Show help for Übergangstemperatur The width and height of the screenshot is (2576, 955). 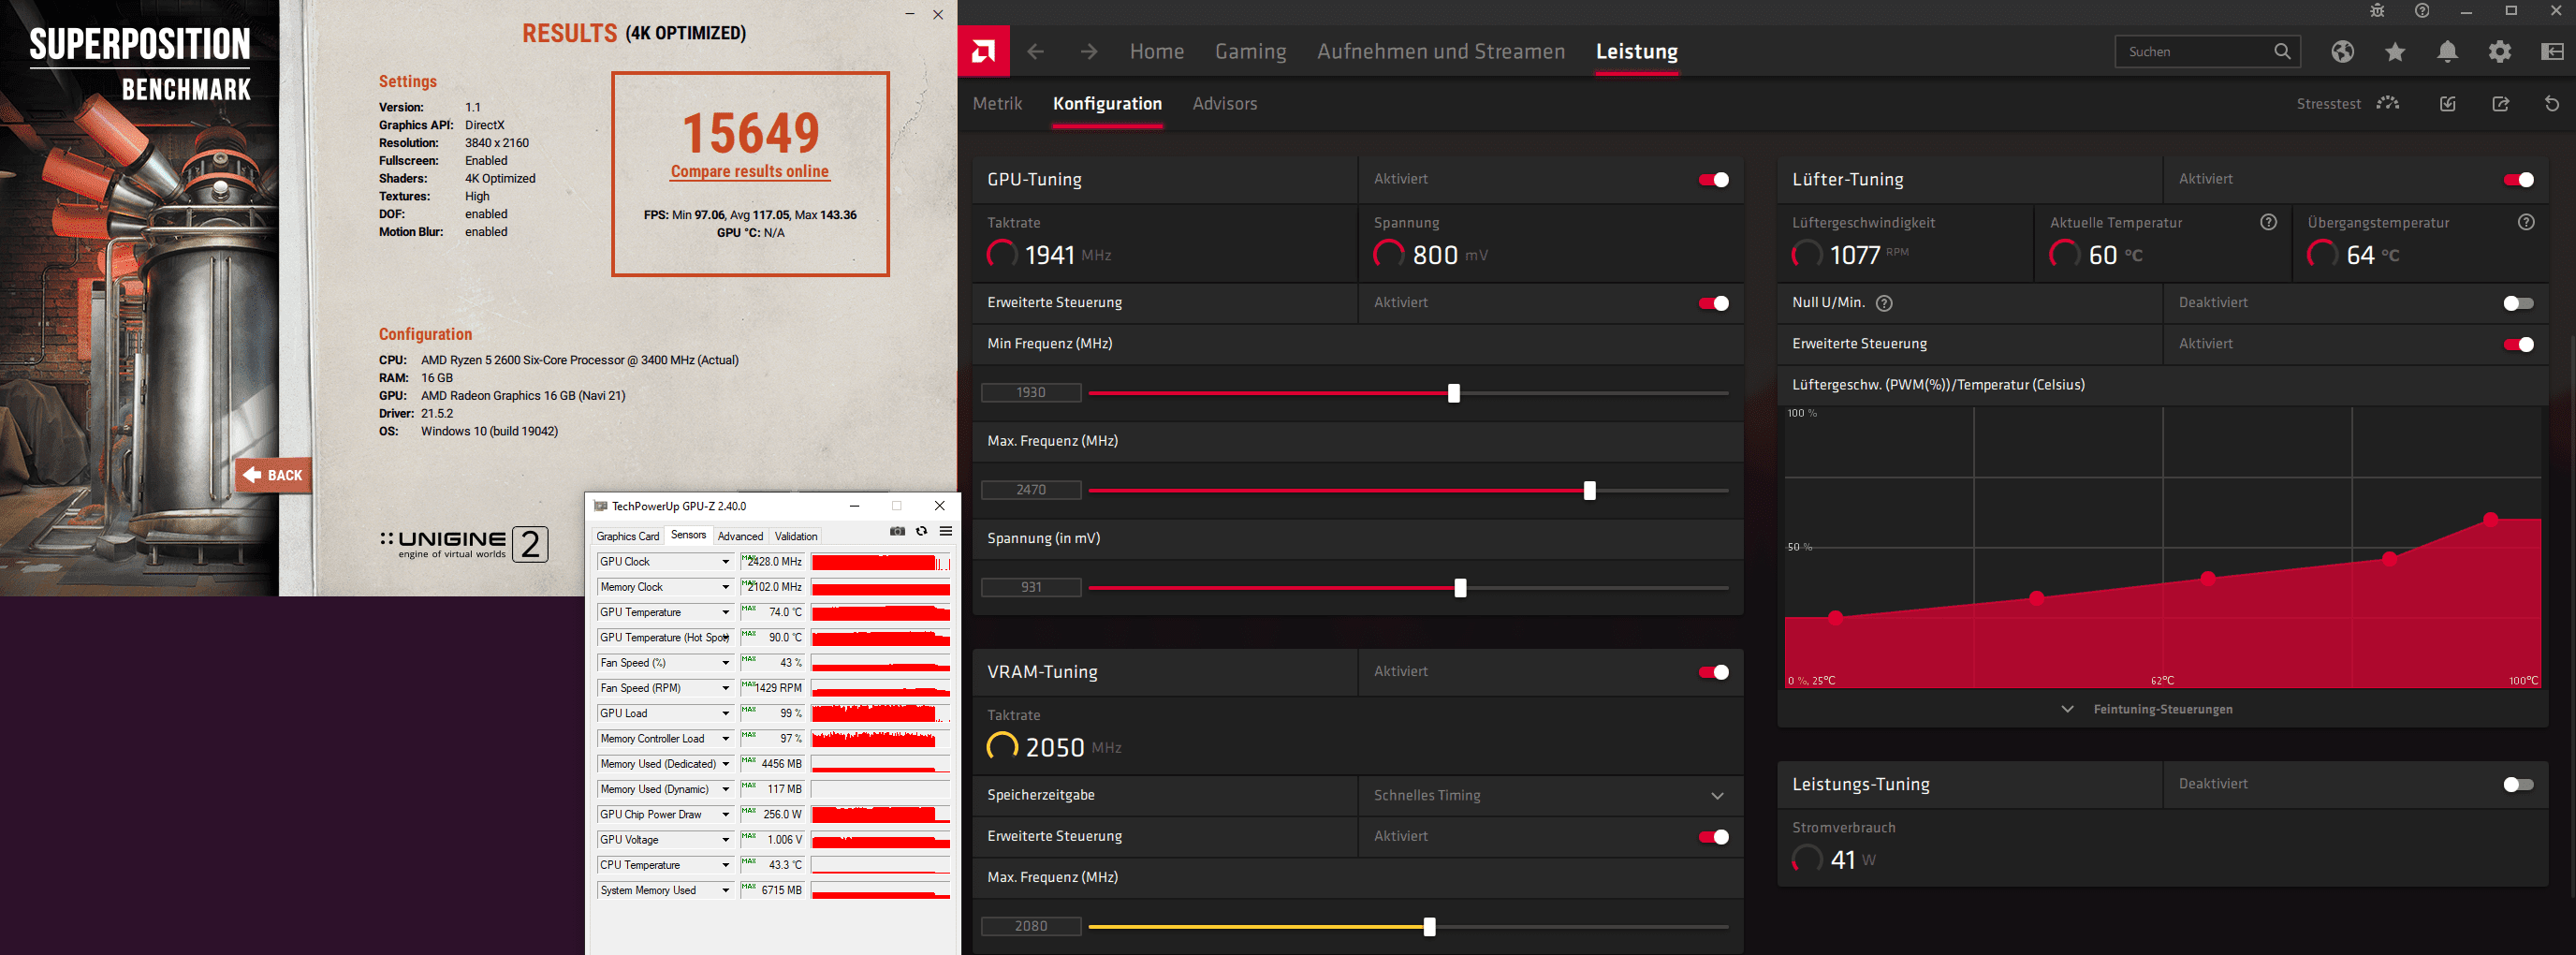click(x=2526, y=222)
